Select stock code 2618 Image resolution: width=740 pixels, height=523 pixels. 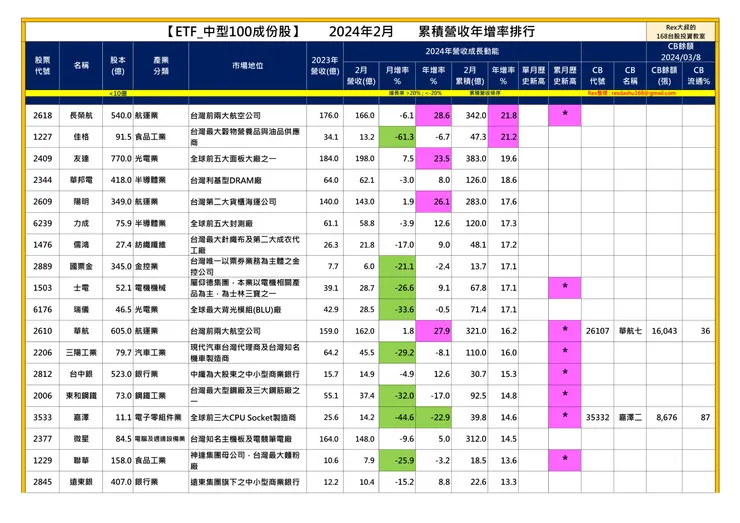pos(42,116)
